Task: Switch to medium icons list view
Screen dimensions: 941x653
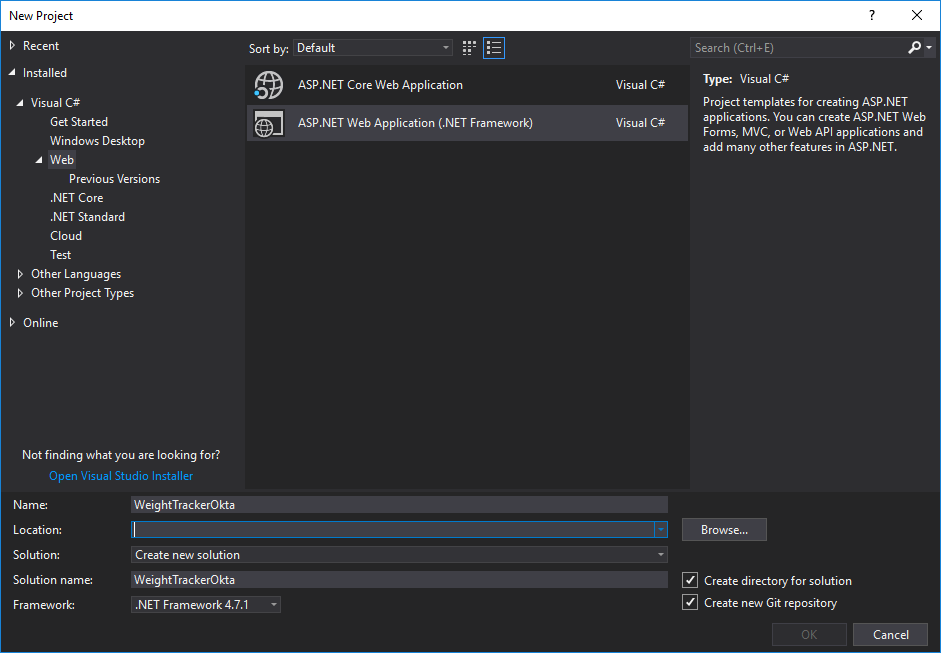Action: click(494, 48)
